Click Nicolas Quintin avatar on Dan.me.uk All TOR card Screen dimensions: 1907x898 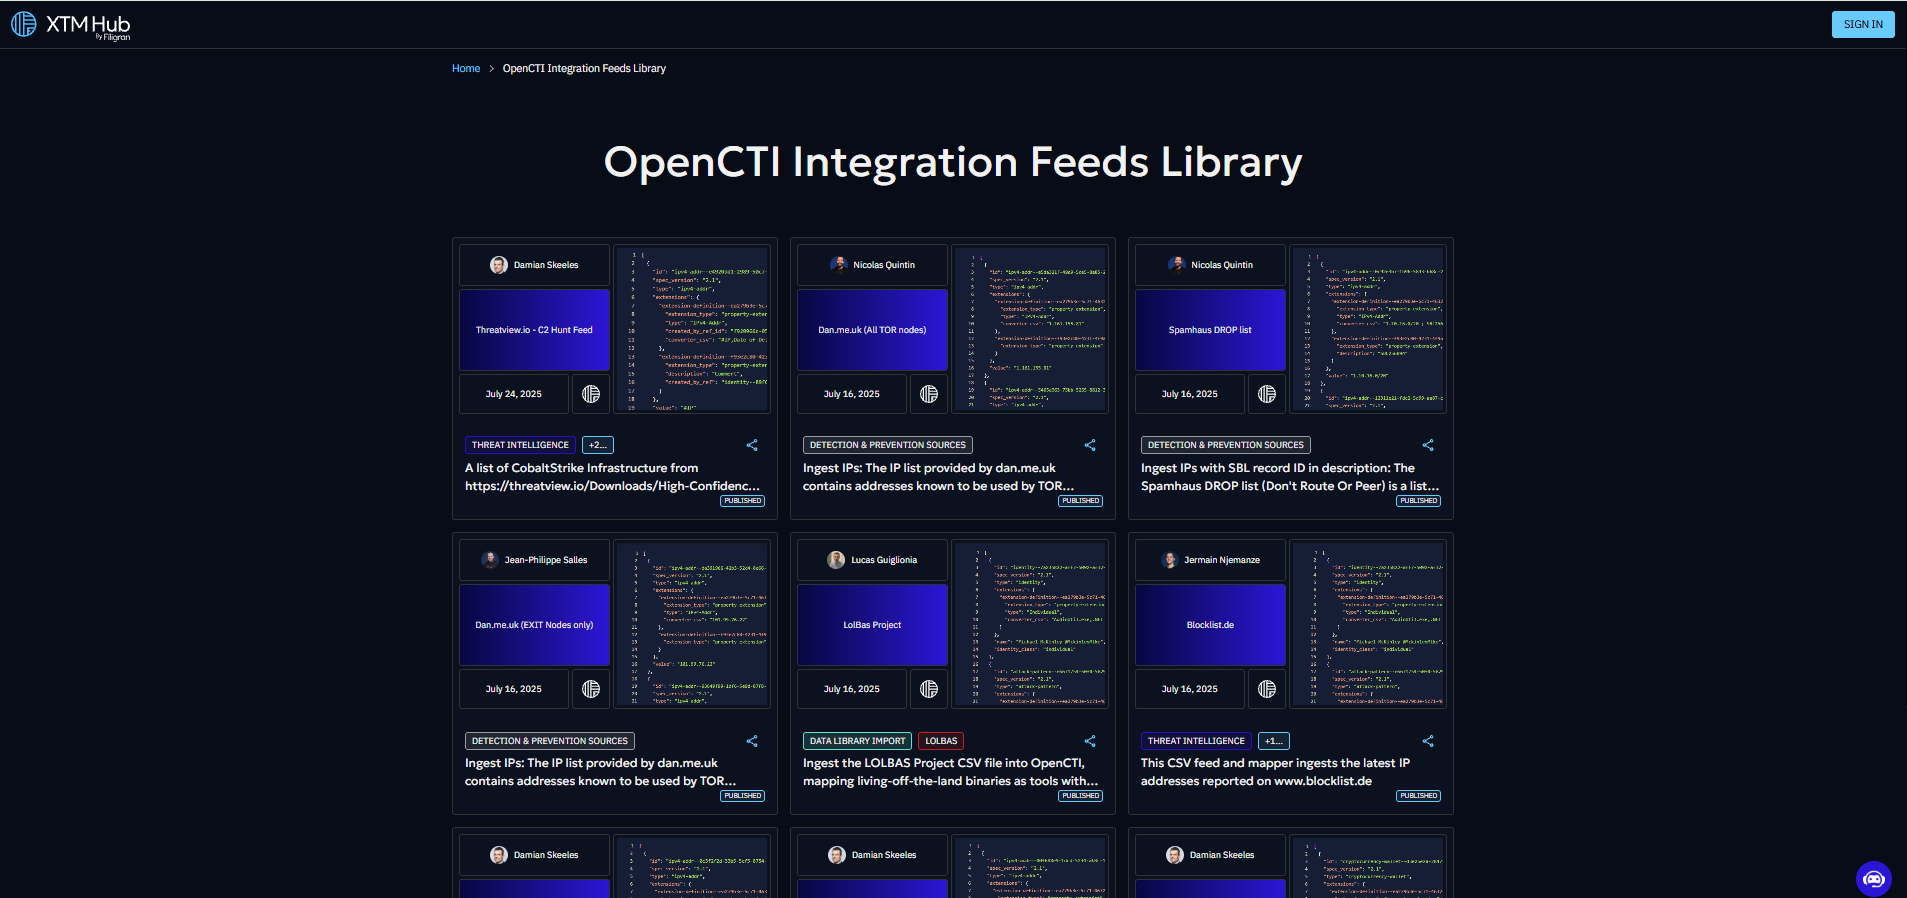coord(838,265)
